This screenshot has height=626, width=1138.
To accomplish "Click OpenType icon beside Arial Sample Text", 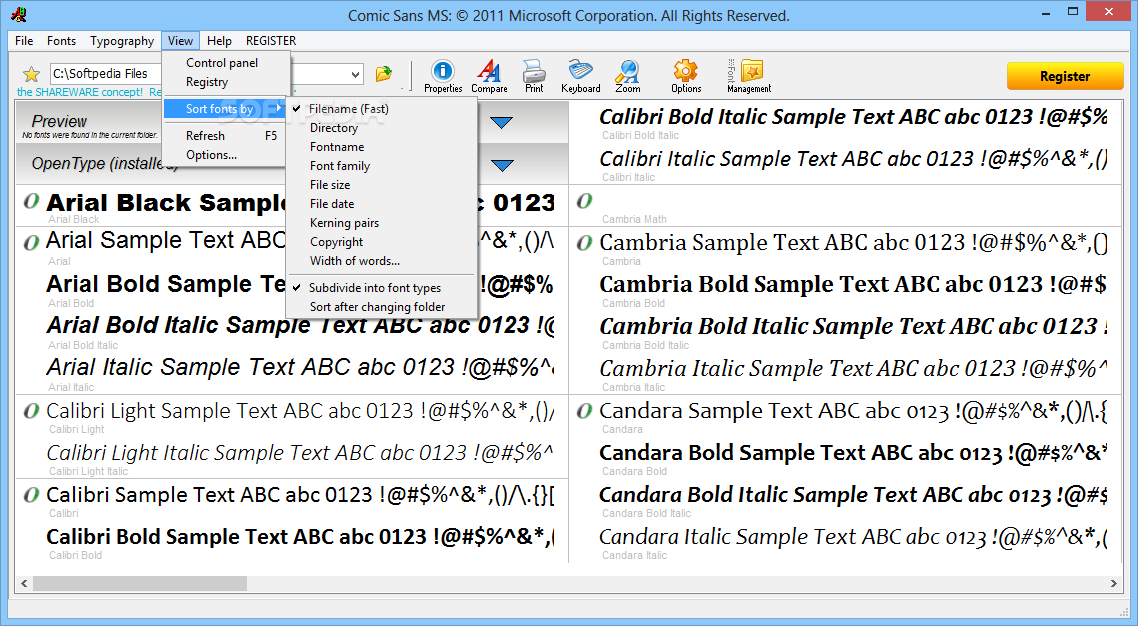I will (30, 242).
